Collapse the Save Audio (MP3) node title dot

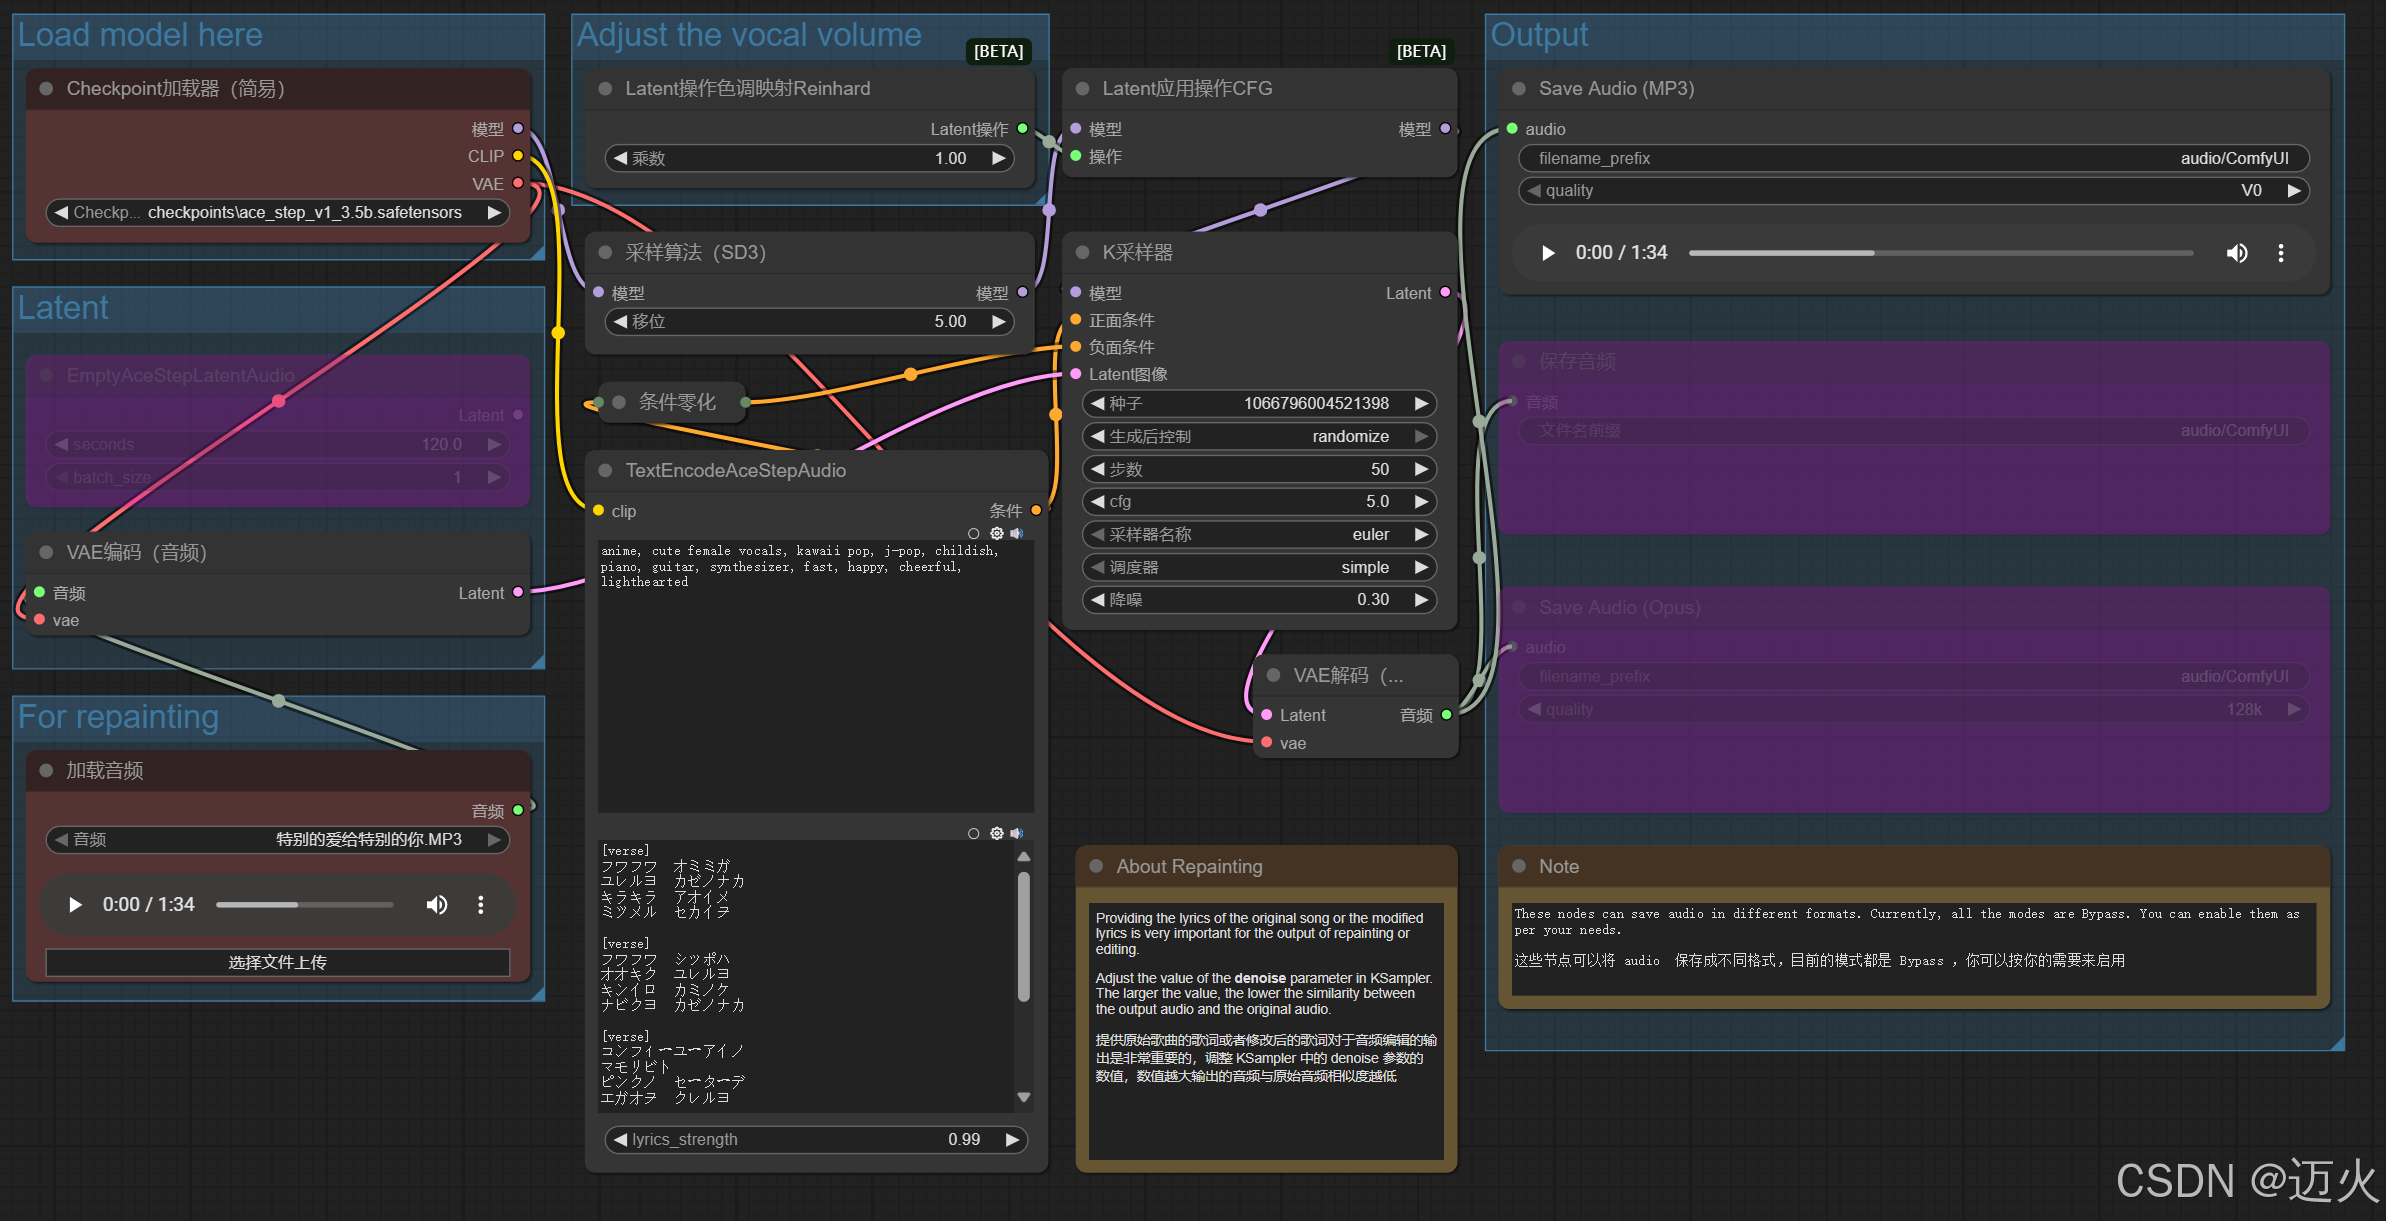point(1519,88)
